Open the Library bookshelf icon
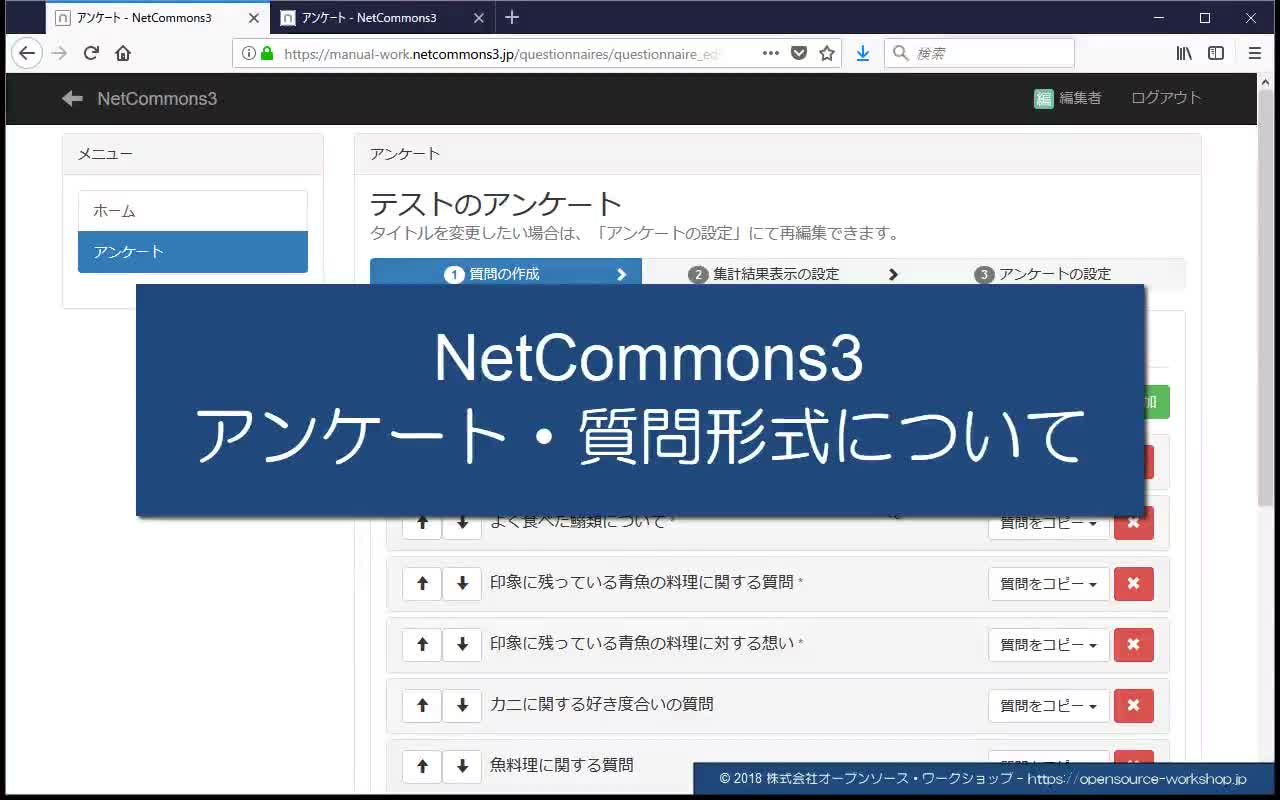This screenshot has width=1280, height=800. 1184,54
